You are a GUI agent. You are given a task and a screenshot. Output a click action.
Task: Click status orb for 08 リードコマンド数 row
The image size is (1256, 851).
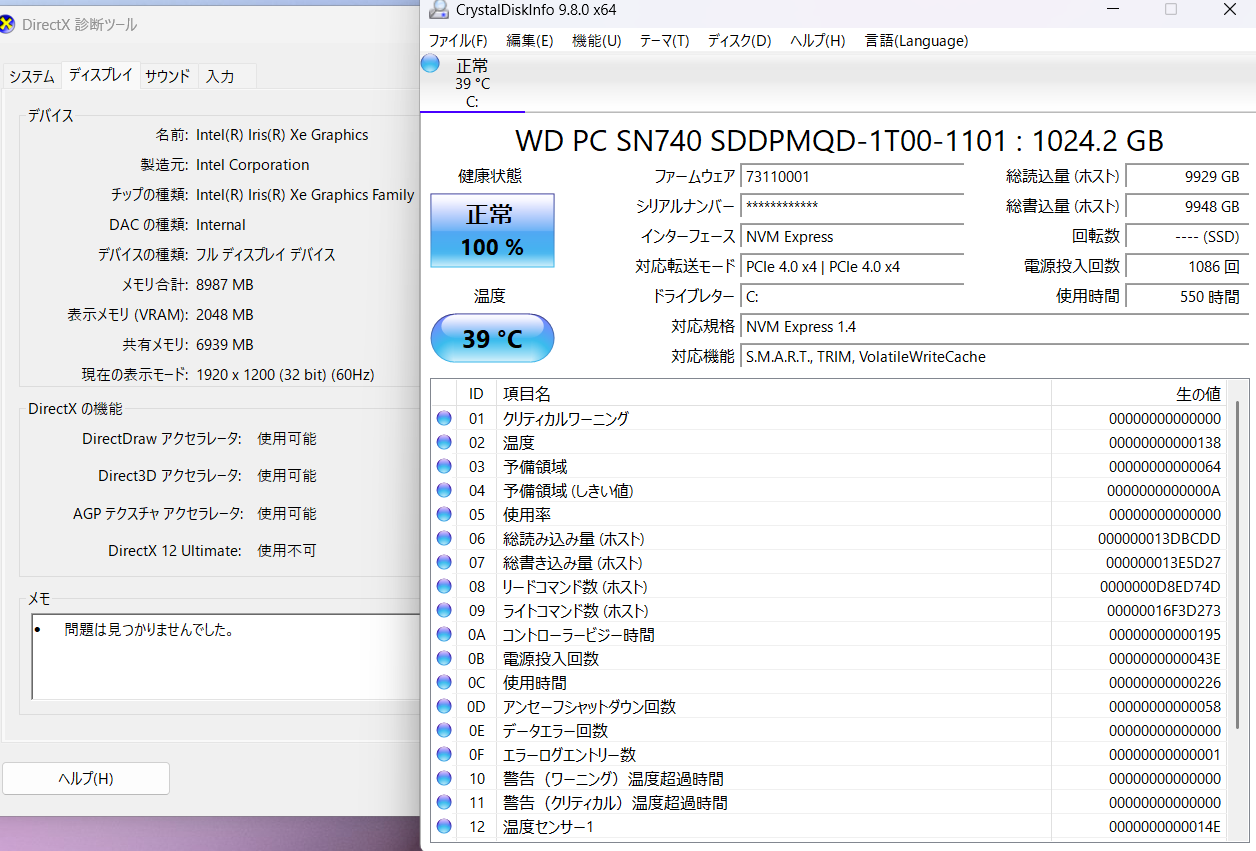444,587
